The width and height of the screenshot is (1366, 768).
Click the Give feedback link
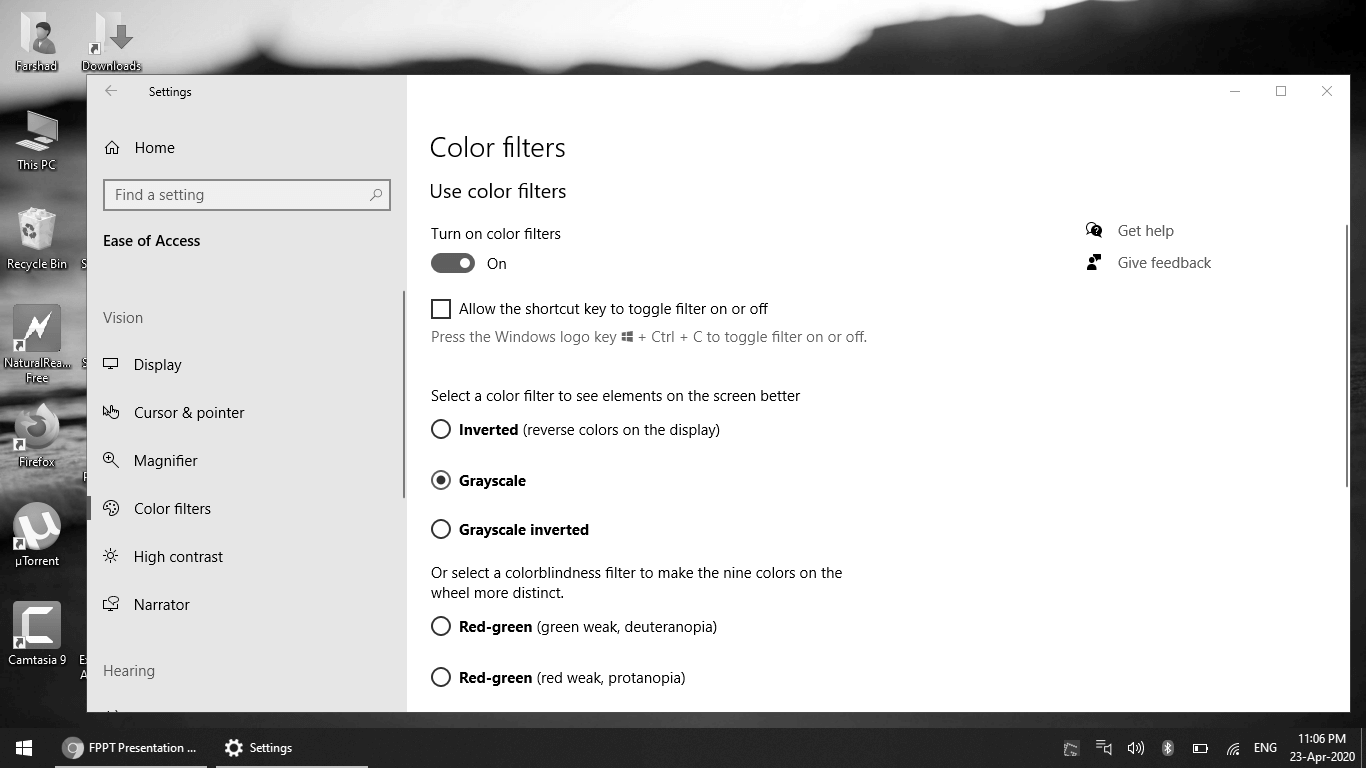[x=1164, y=263]
